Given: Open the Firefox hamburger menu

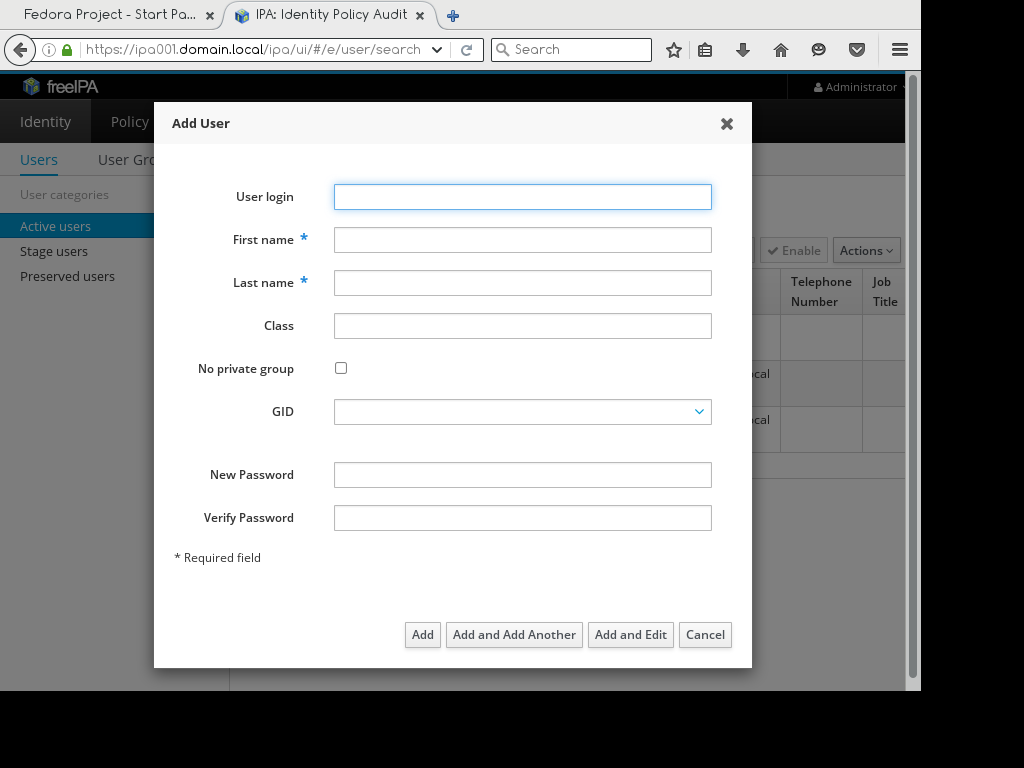Looking at the screenshot, I should (900, 50).
